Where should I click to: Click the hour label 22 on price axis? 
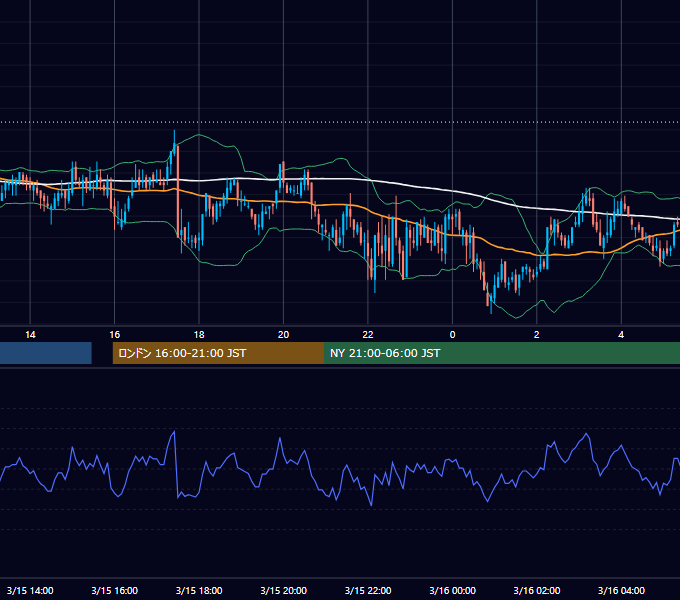click(368, 335)
